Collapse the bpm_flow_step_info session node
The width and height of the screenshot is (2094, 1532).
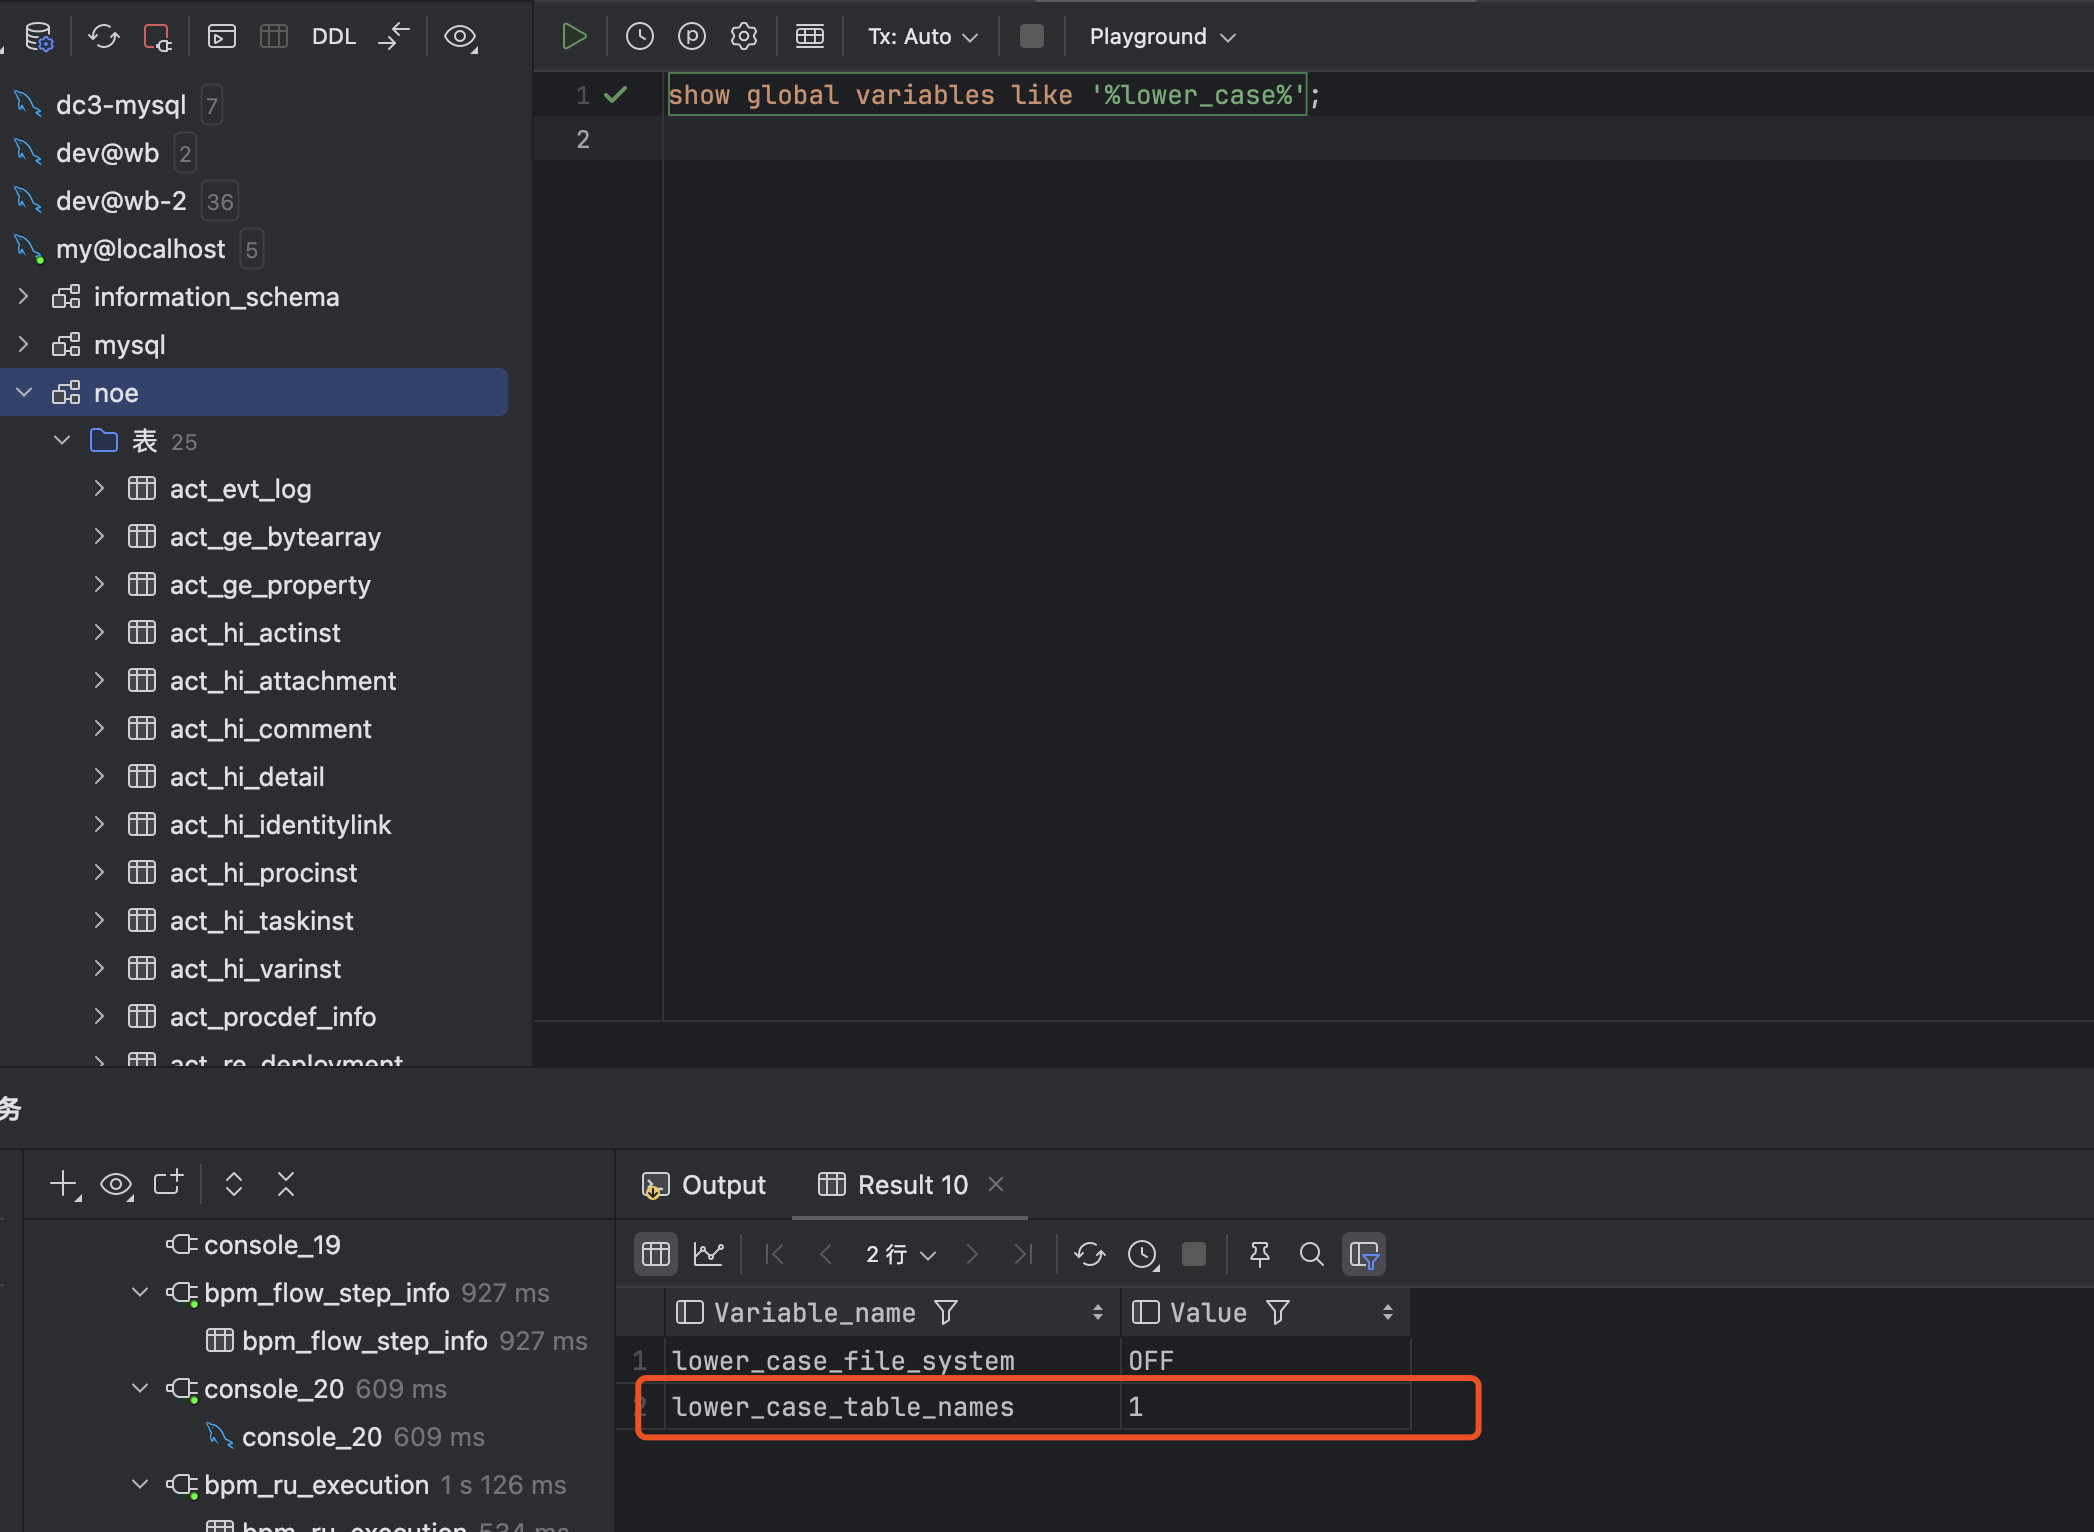tap(140, 1293)
